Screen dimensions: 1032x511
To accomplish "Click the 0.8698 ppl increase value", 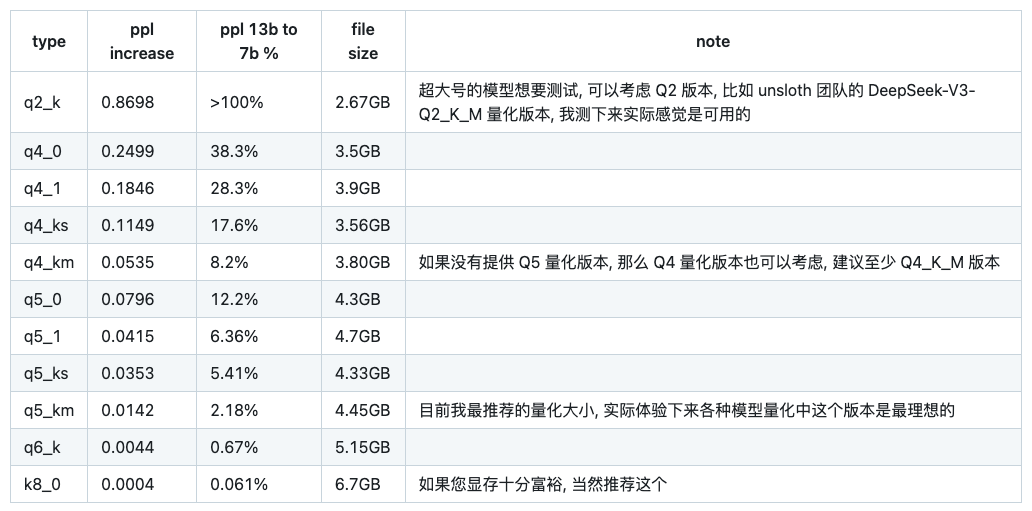I will coord(128,102).
